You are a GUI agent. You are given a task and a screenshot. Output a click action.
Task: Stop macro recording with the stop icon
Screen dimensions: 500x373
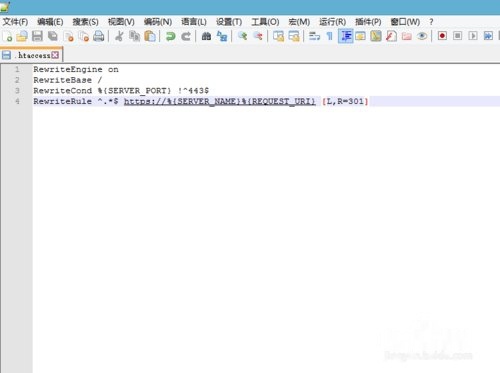(x=458, y=36)
